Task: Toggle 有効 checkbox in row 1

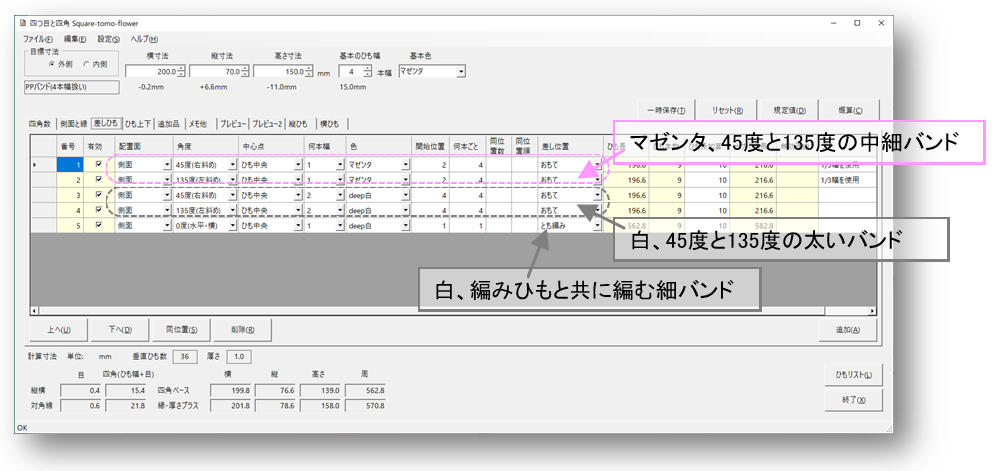Action: tap(98, 164)
